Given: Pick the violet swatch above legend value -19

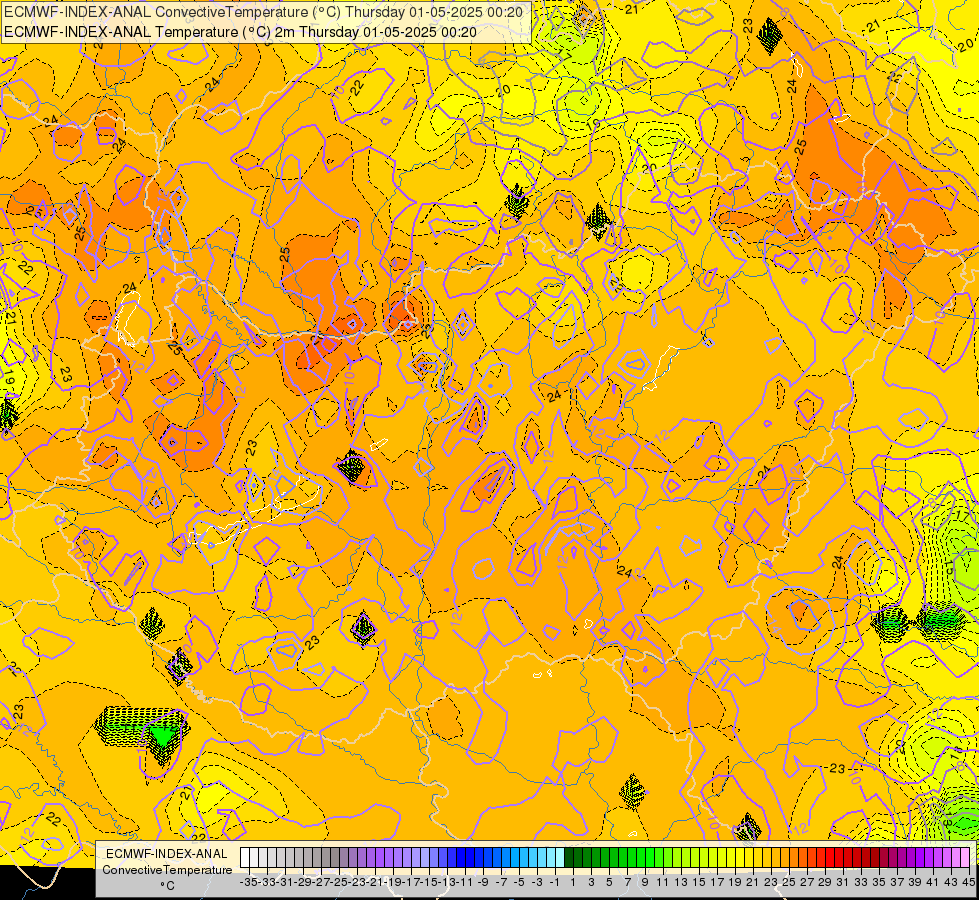Looking at the screenshot, I should (389, 857).
